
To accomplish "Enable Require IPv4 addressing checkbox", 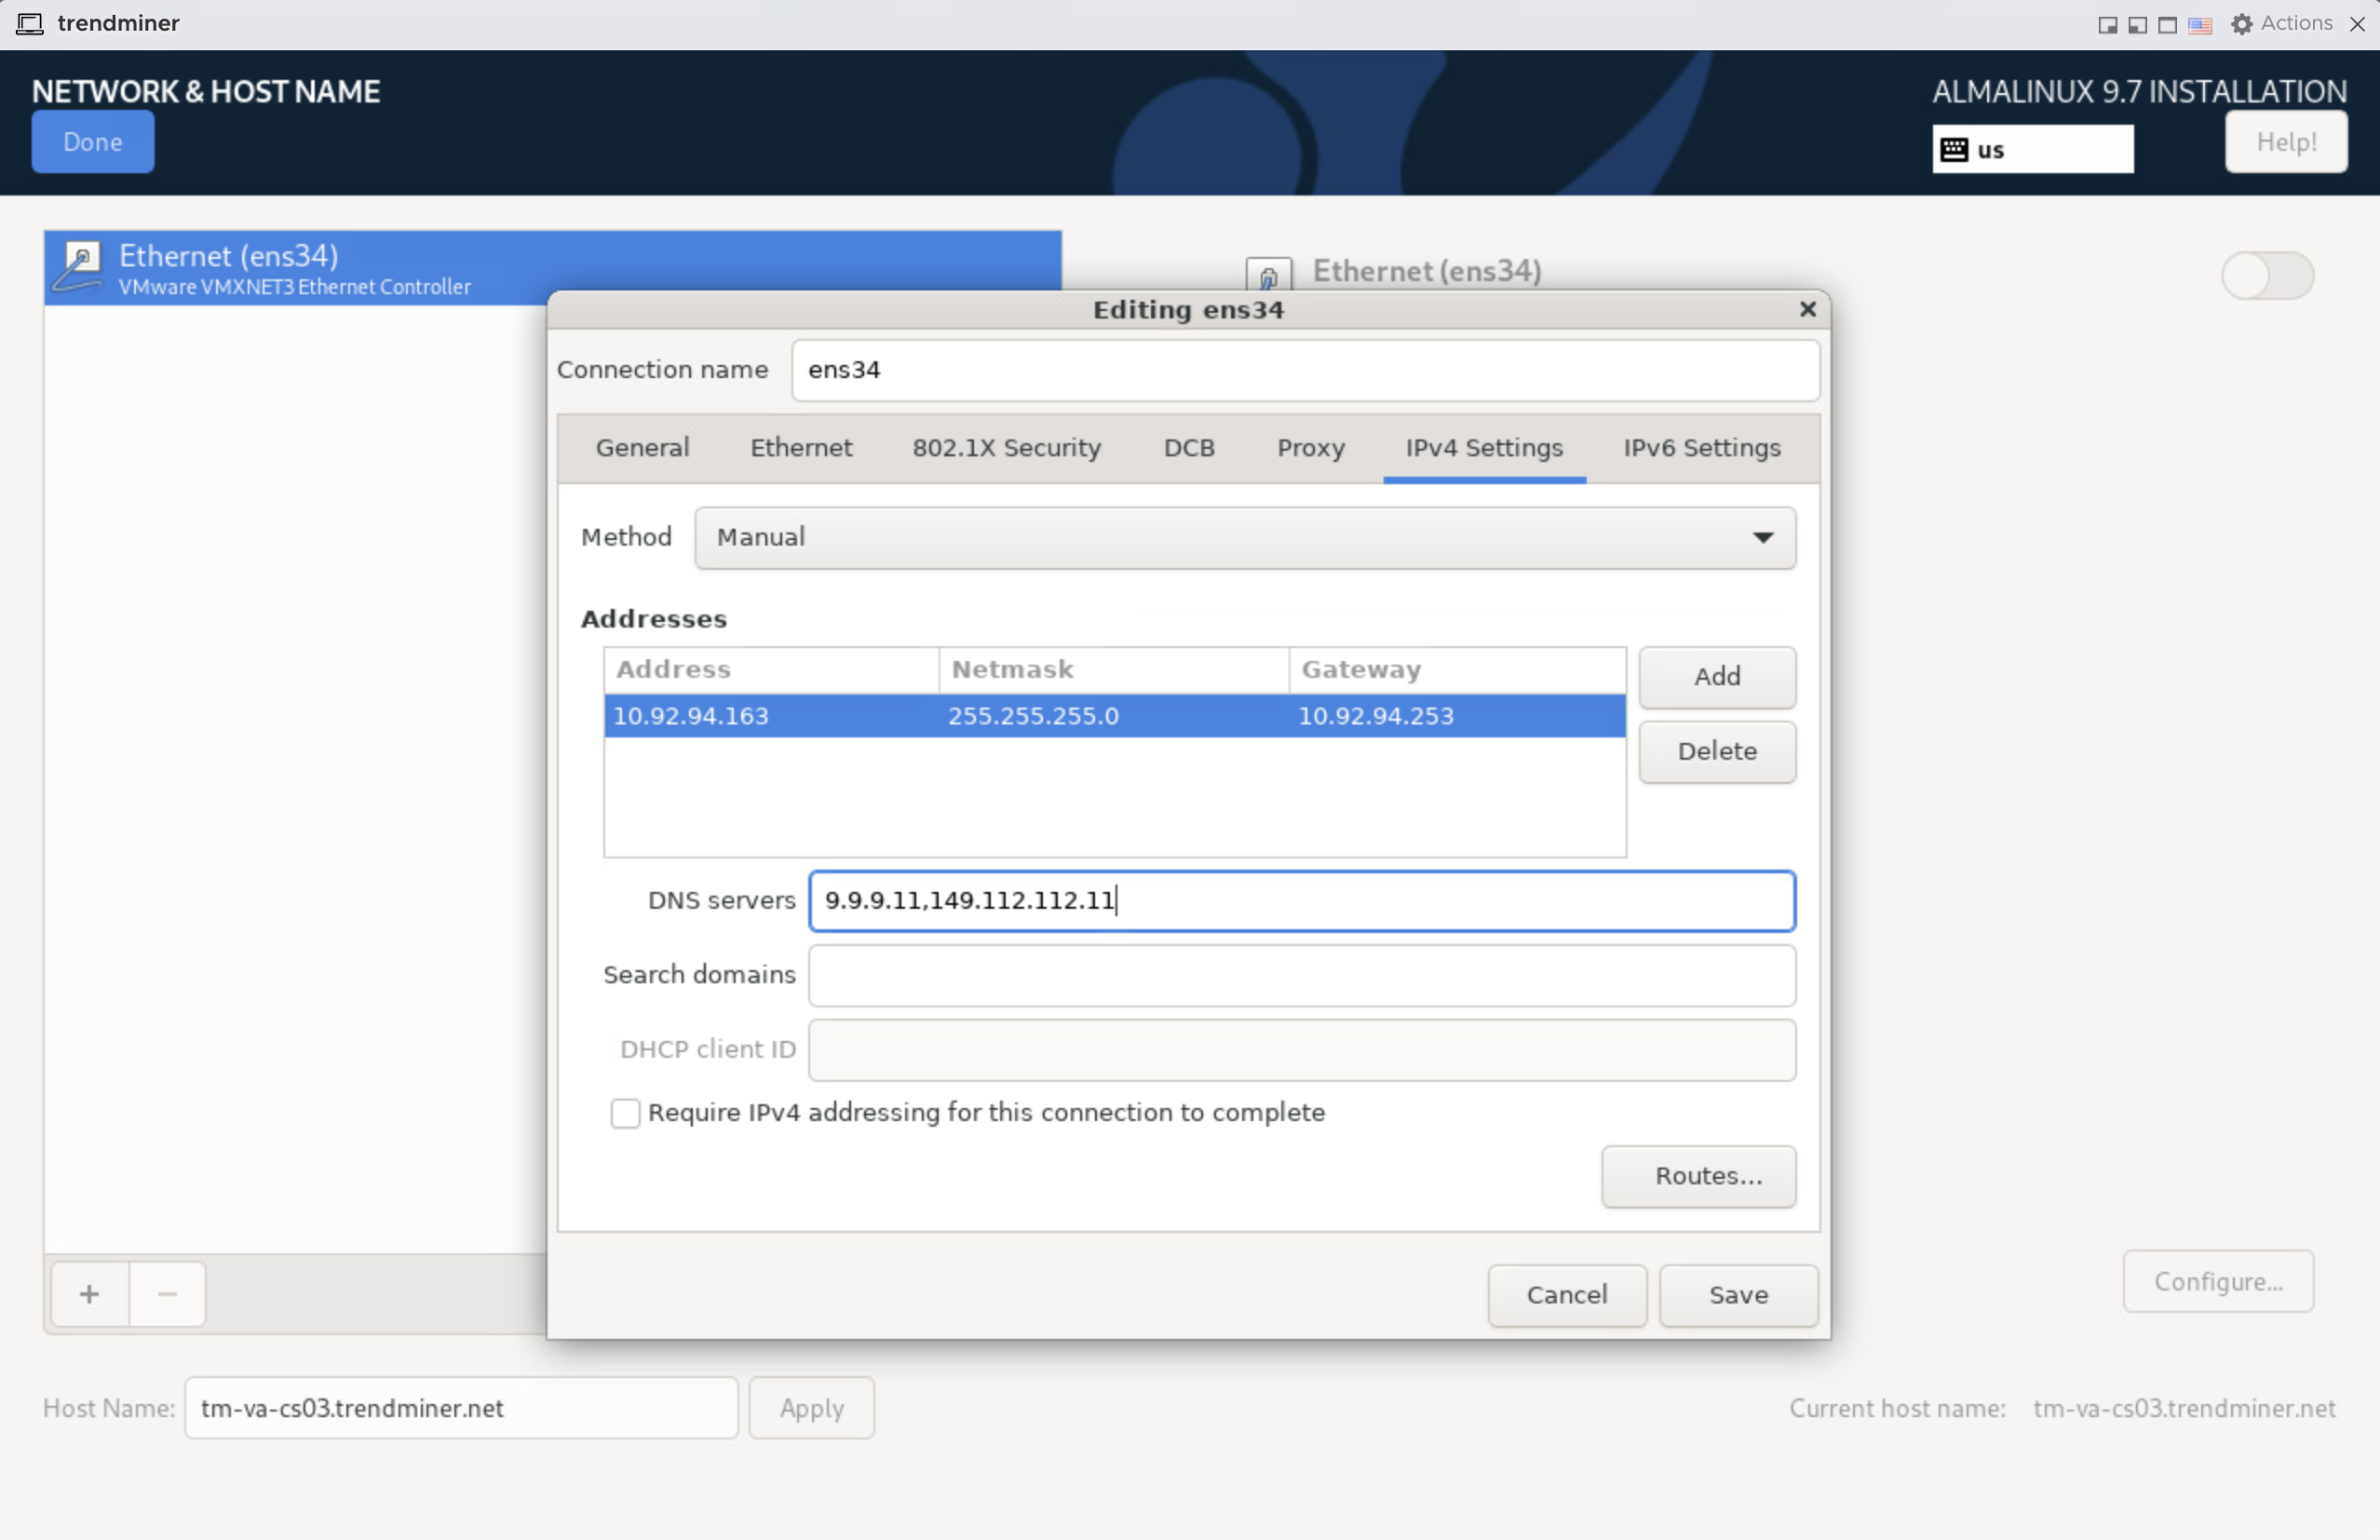I will click(x=625, y=1113).
